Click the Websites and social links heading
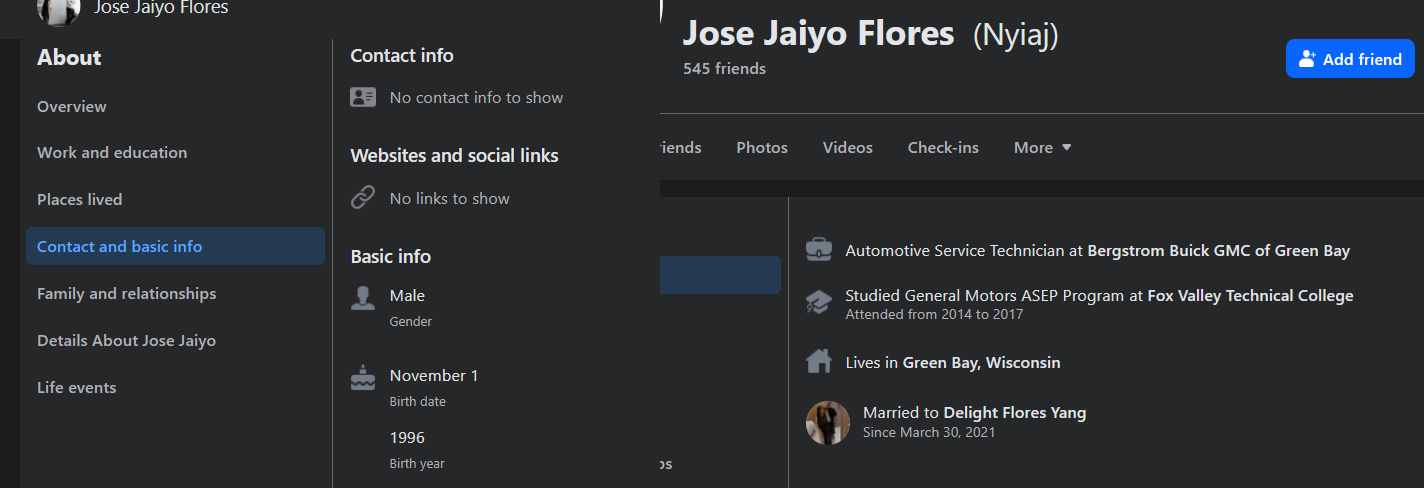The height and width of the screenshot is (488, 1424). pyautogui.click(x=454, y=156)
